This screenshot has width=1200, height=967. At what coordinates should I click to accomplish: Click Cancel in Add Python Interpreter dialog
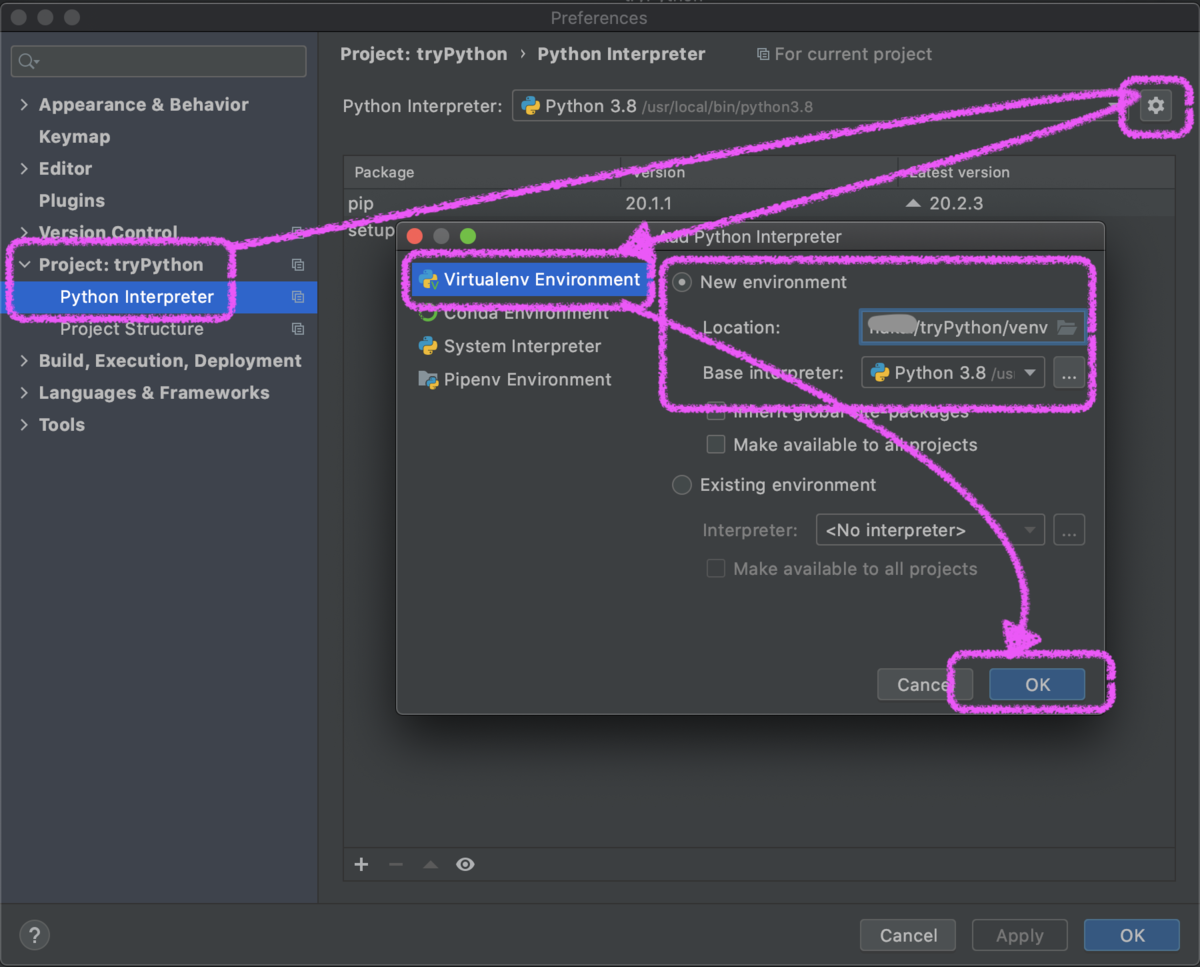(925, 684)
